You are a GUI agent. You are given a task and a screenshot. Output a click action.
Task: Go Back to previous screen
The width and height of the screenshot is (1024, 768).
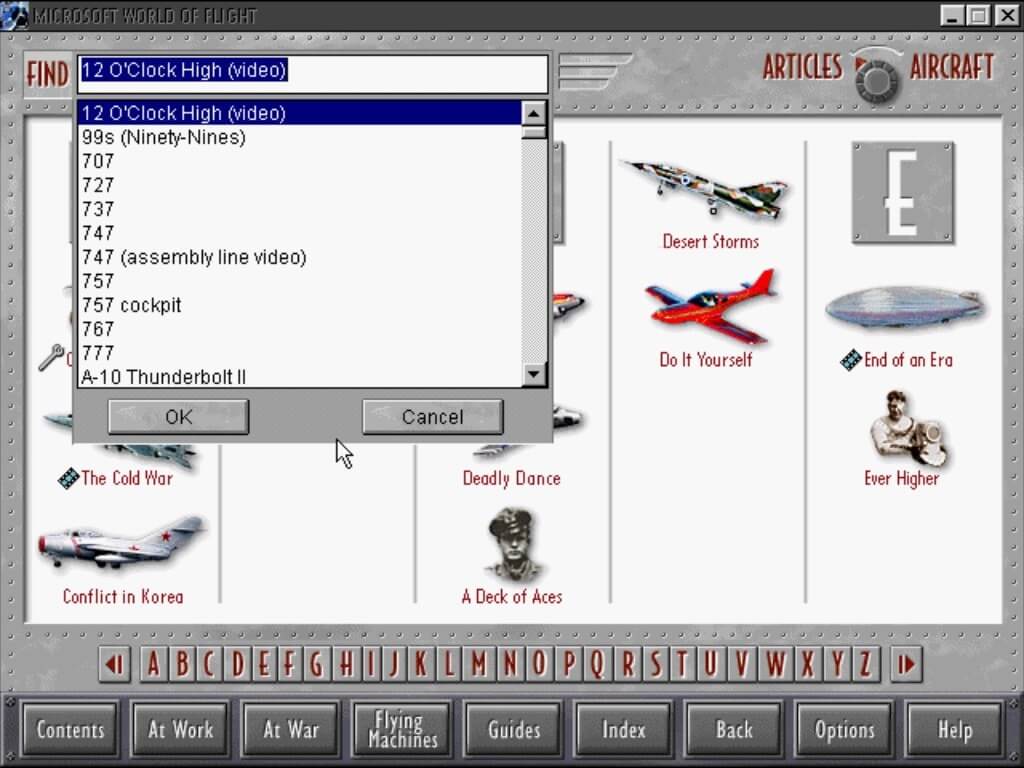[734, 729]
